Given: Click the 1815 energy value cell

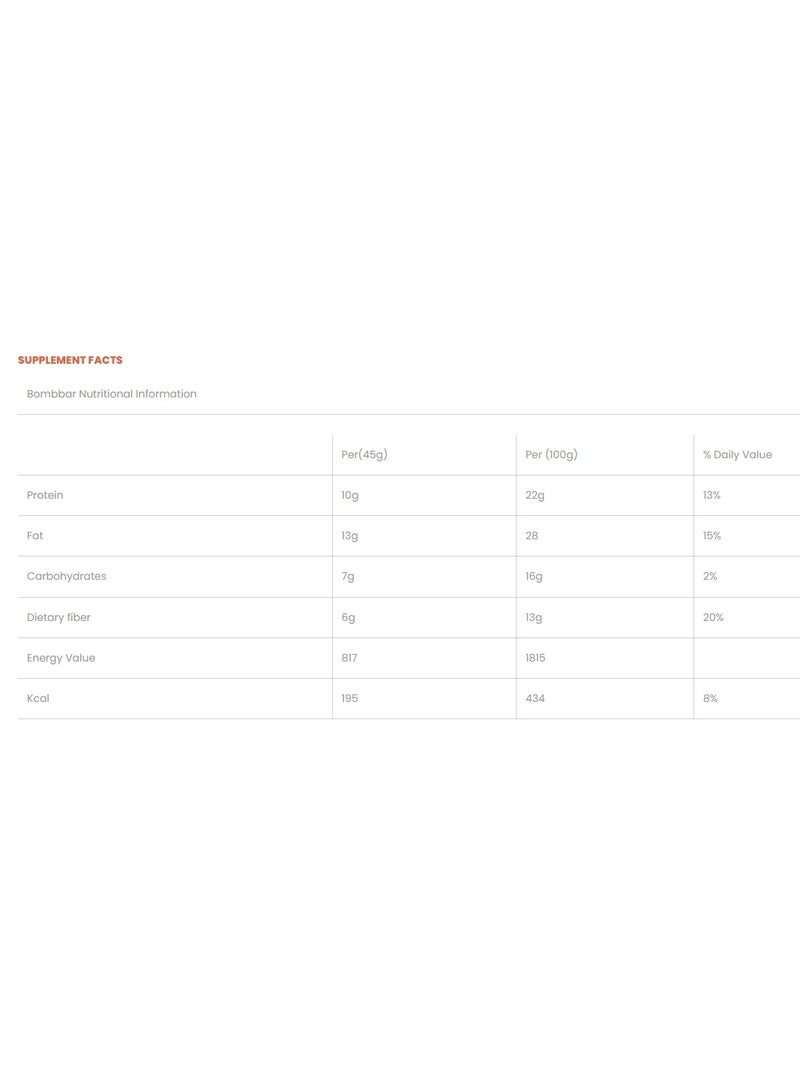Looking at the screenshot, I should click(x=535, y=658).
